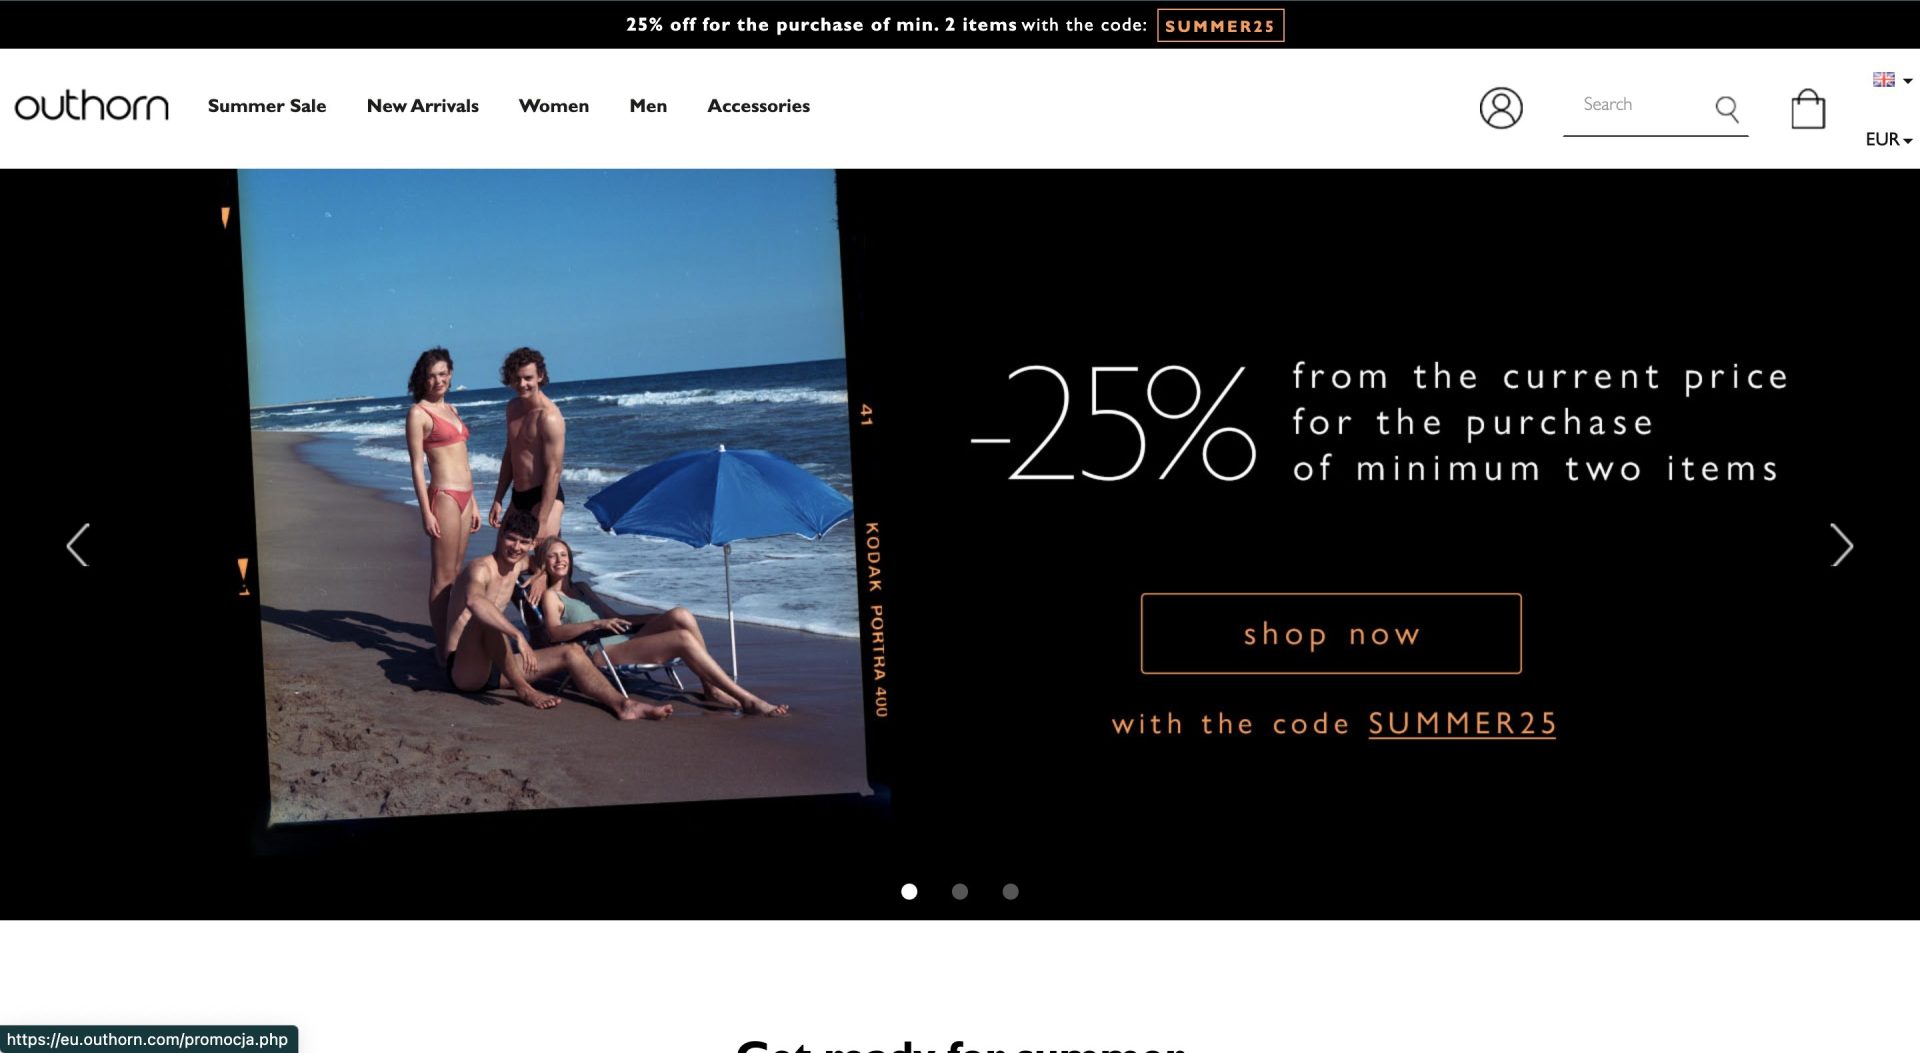Select the second carousel dot
1920x1053 pixels.
[x=960, y=891]
